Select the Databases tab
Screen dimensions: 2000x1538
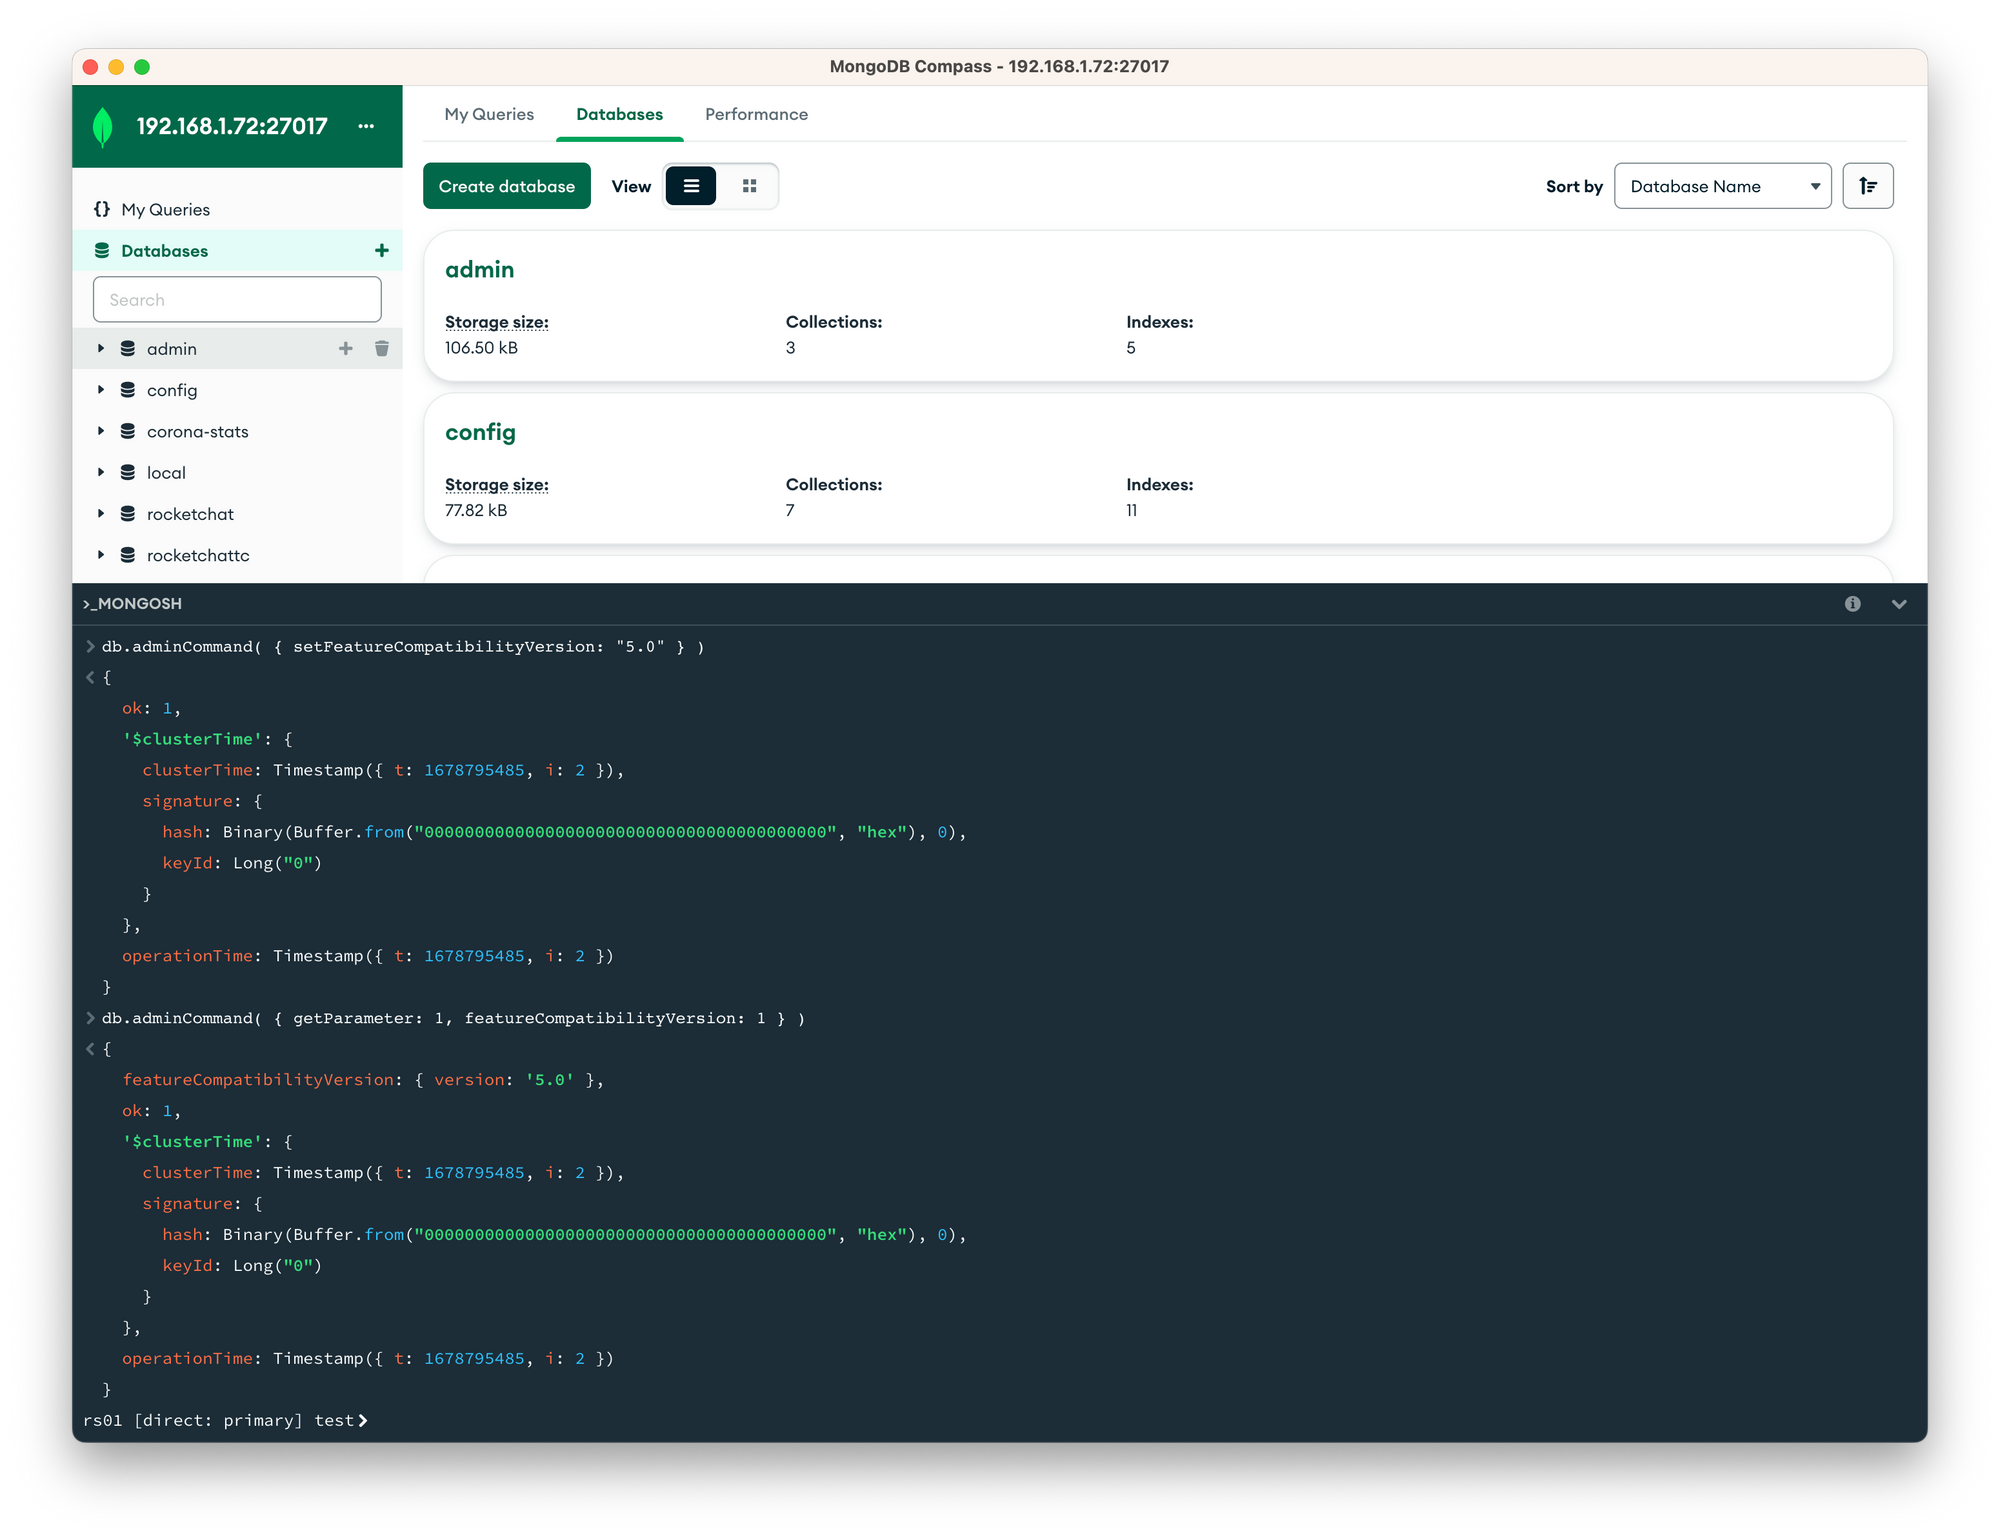[619, 113]
